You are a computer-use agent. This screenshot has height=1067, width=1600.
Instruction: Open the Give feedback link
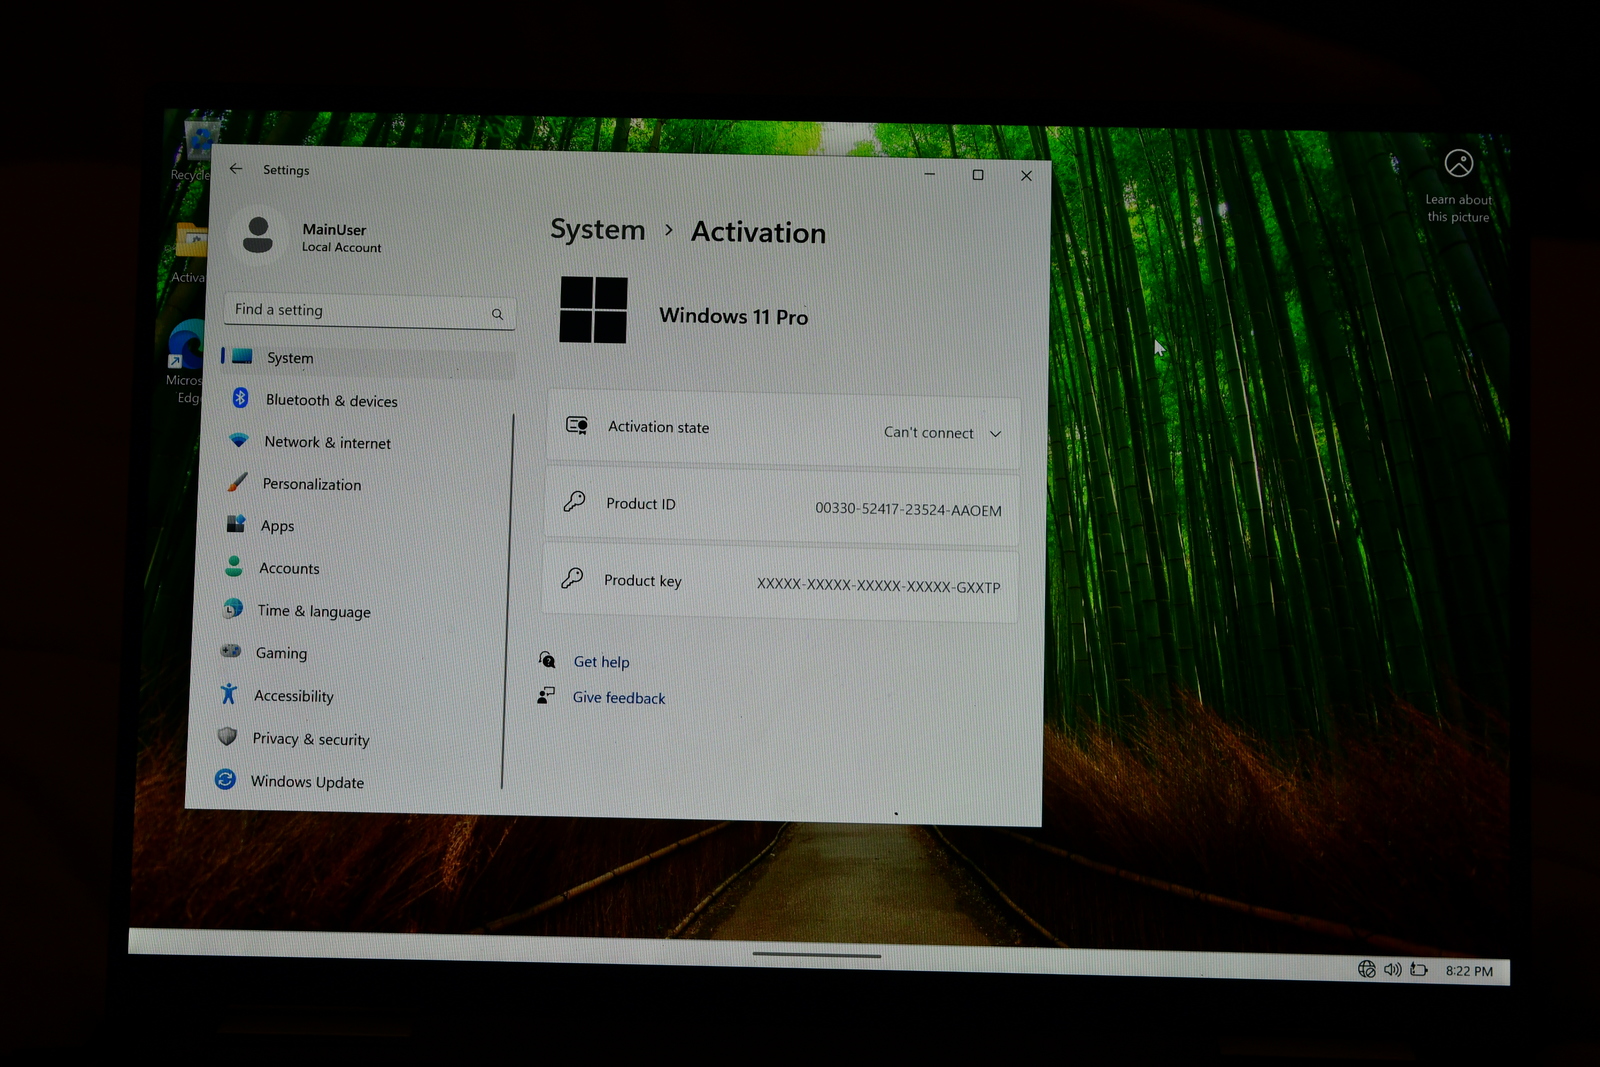click(x=619, y=698)
